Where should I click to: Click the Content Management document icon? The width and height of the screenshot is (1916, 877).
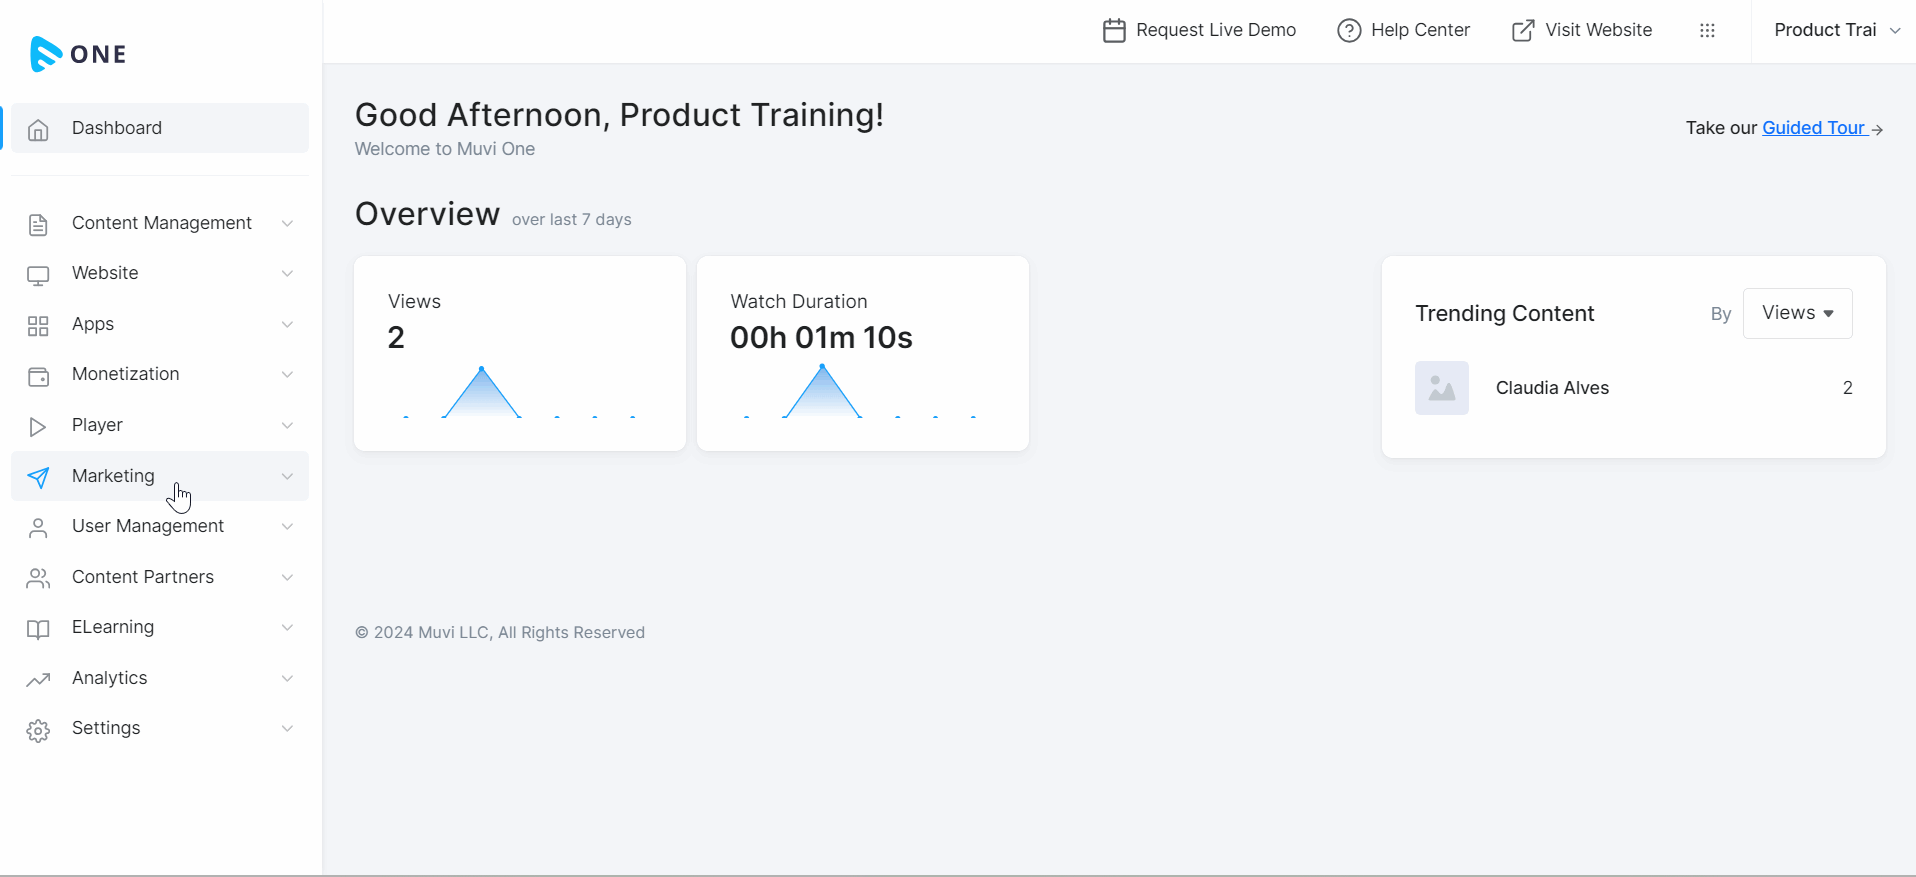point(38,224)
